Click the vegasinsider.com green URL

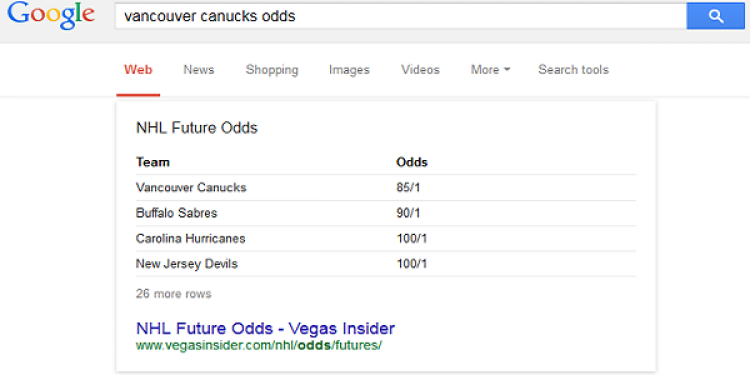(x=259, y=345)
